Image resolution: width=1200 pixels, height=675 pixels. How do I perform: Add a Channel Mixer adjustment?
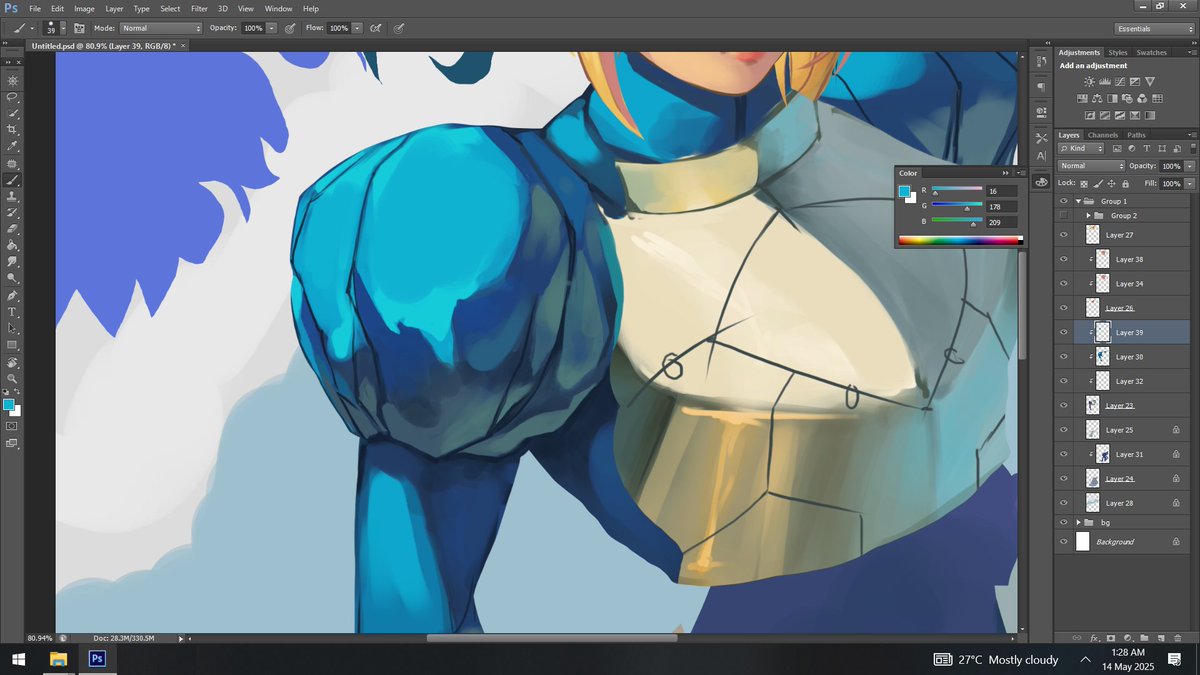coord(1143,98)
